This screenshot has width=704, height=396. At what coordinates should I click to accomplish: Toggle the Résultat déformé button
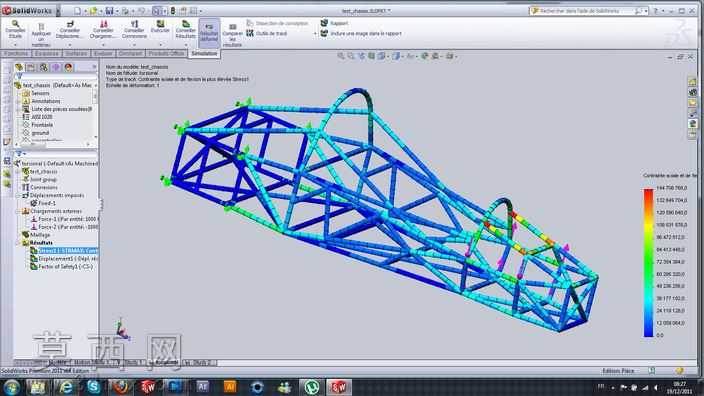(x=209, y=33)
